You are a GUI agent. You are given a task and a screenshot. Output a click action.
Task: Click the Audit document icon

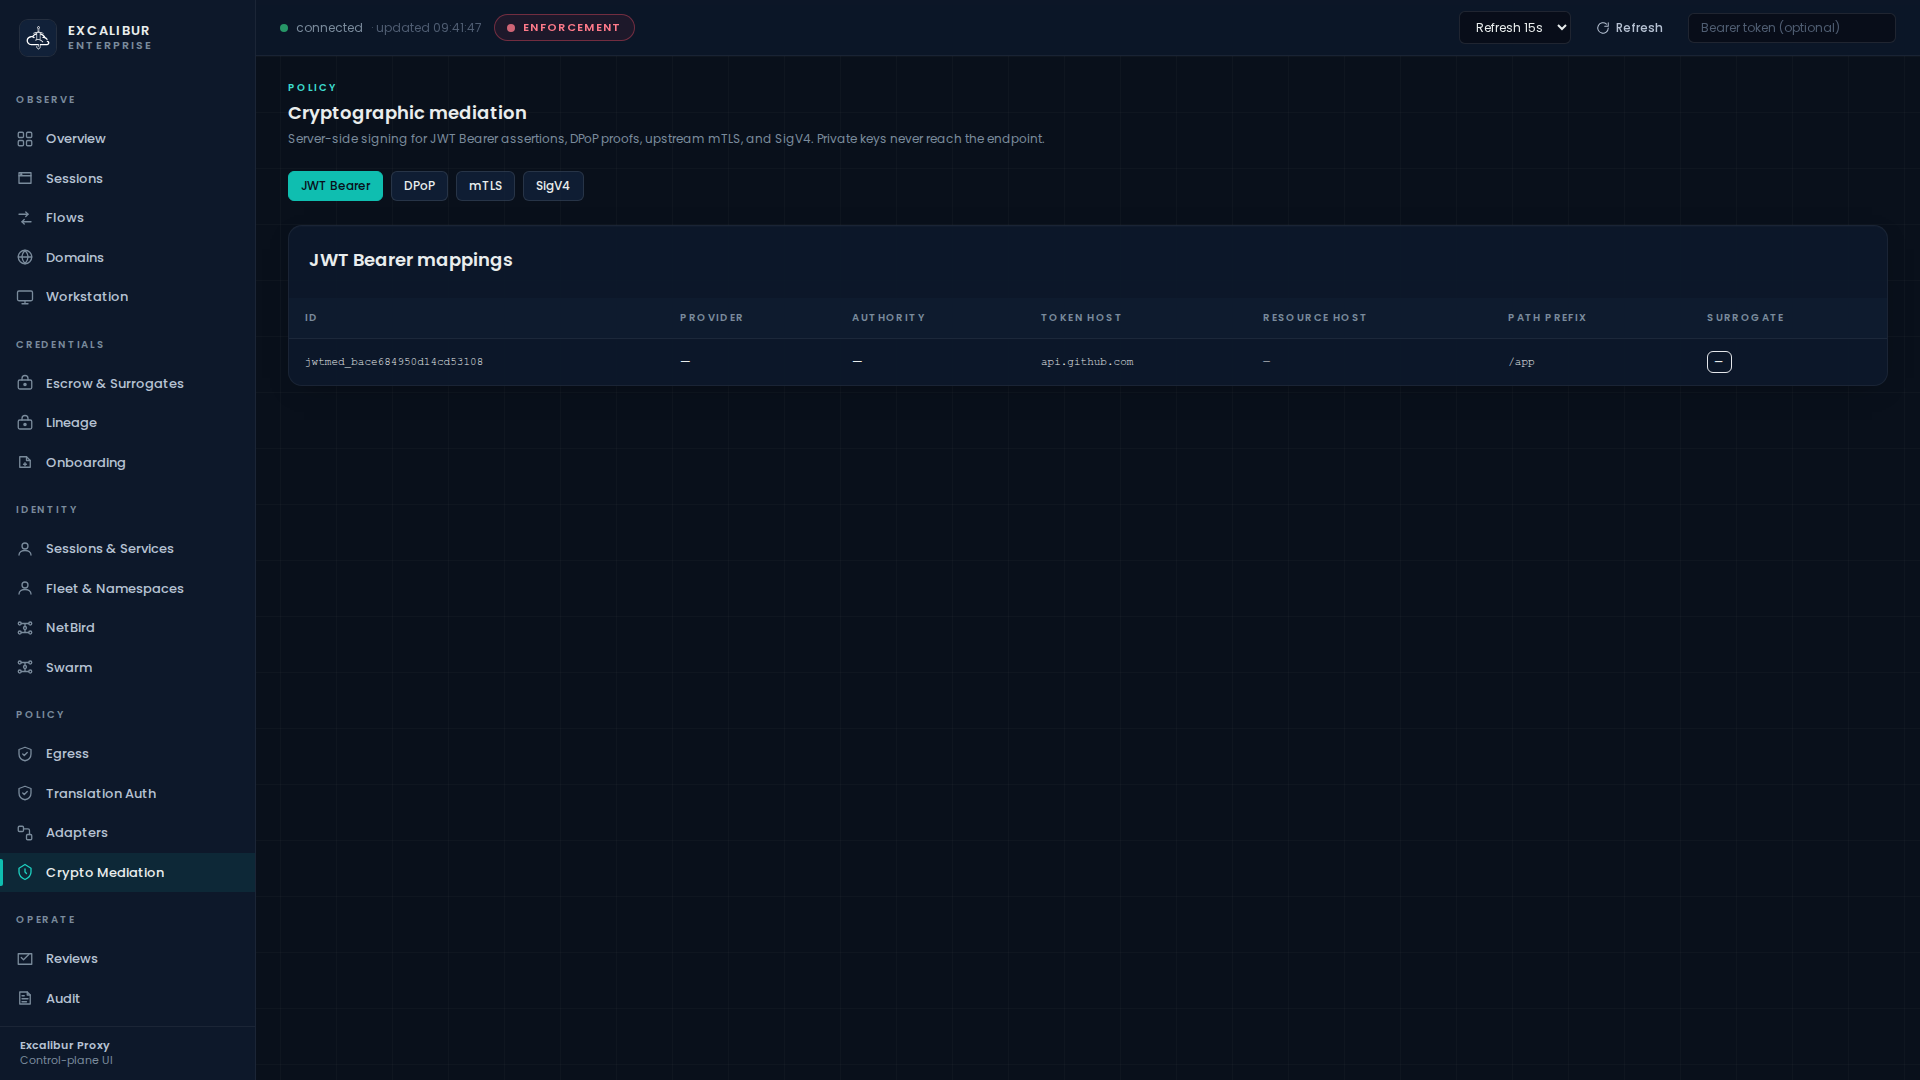25,999
